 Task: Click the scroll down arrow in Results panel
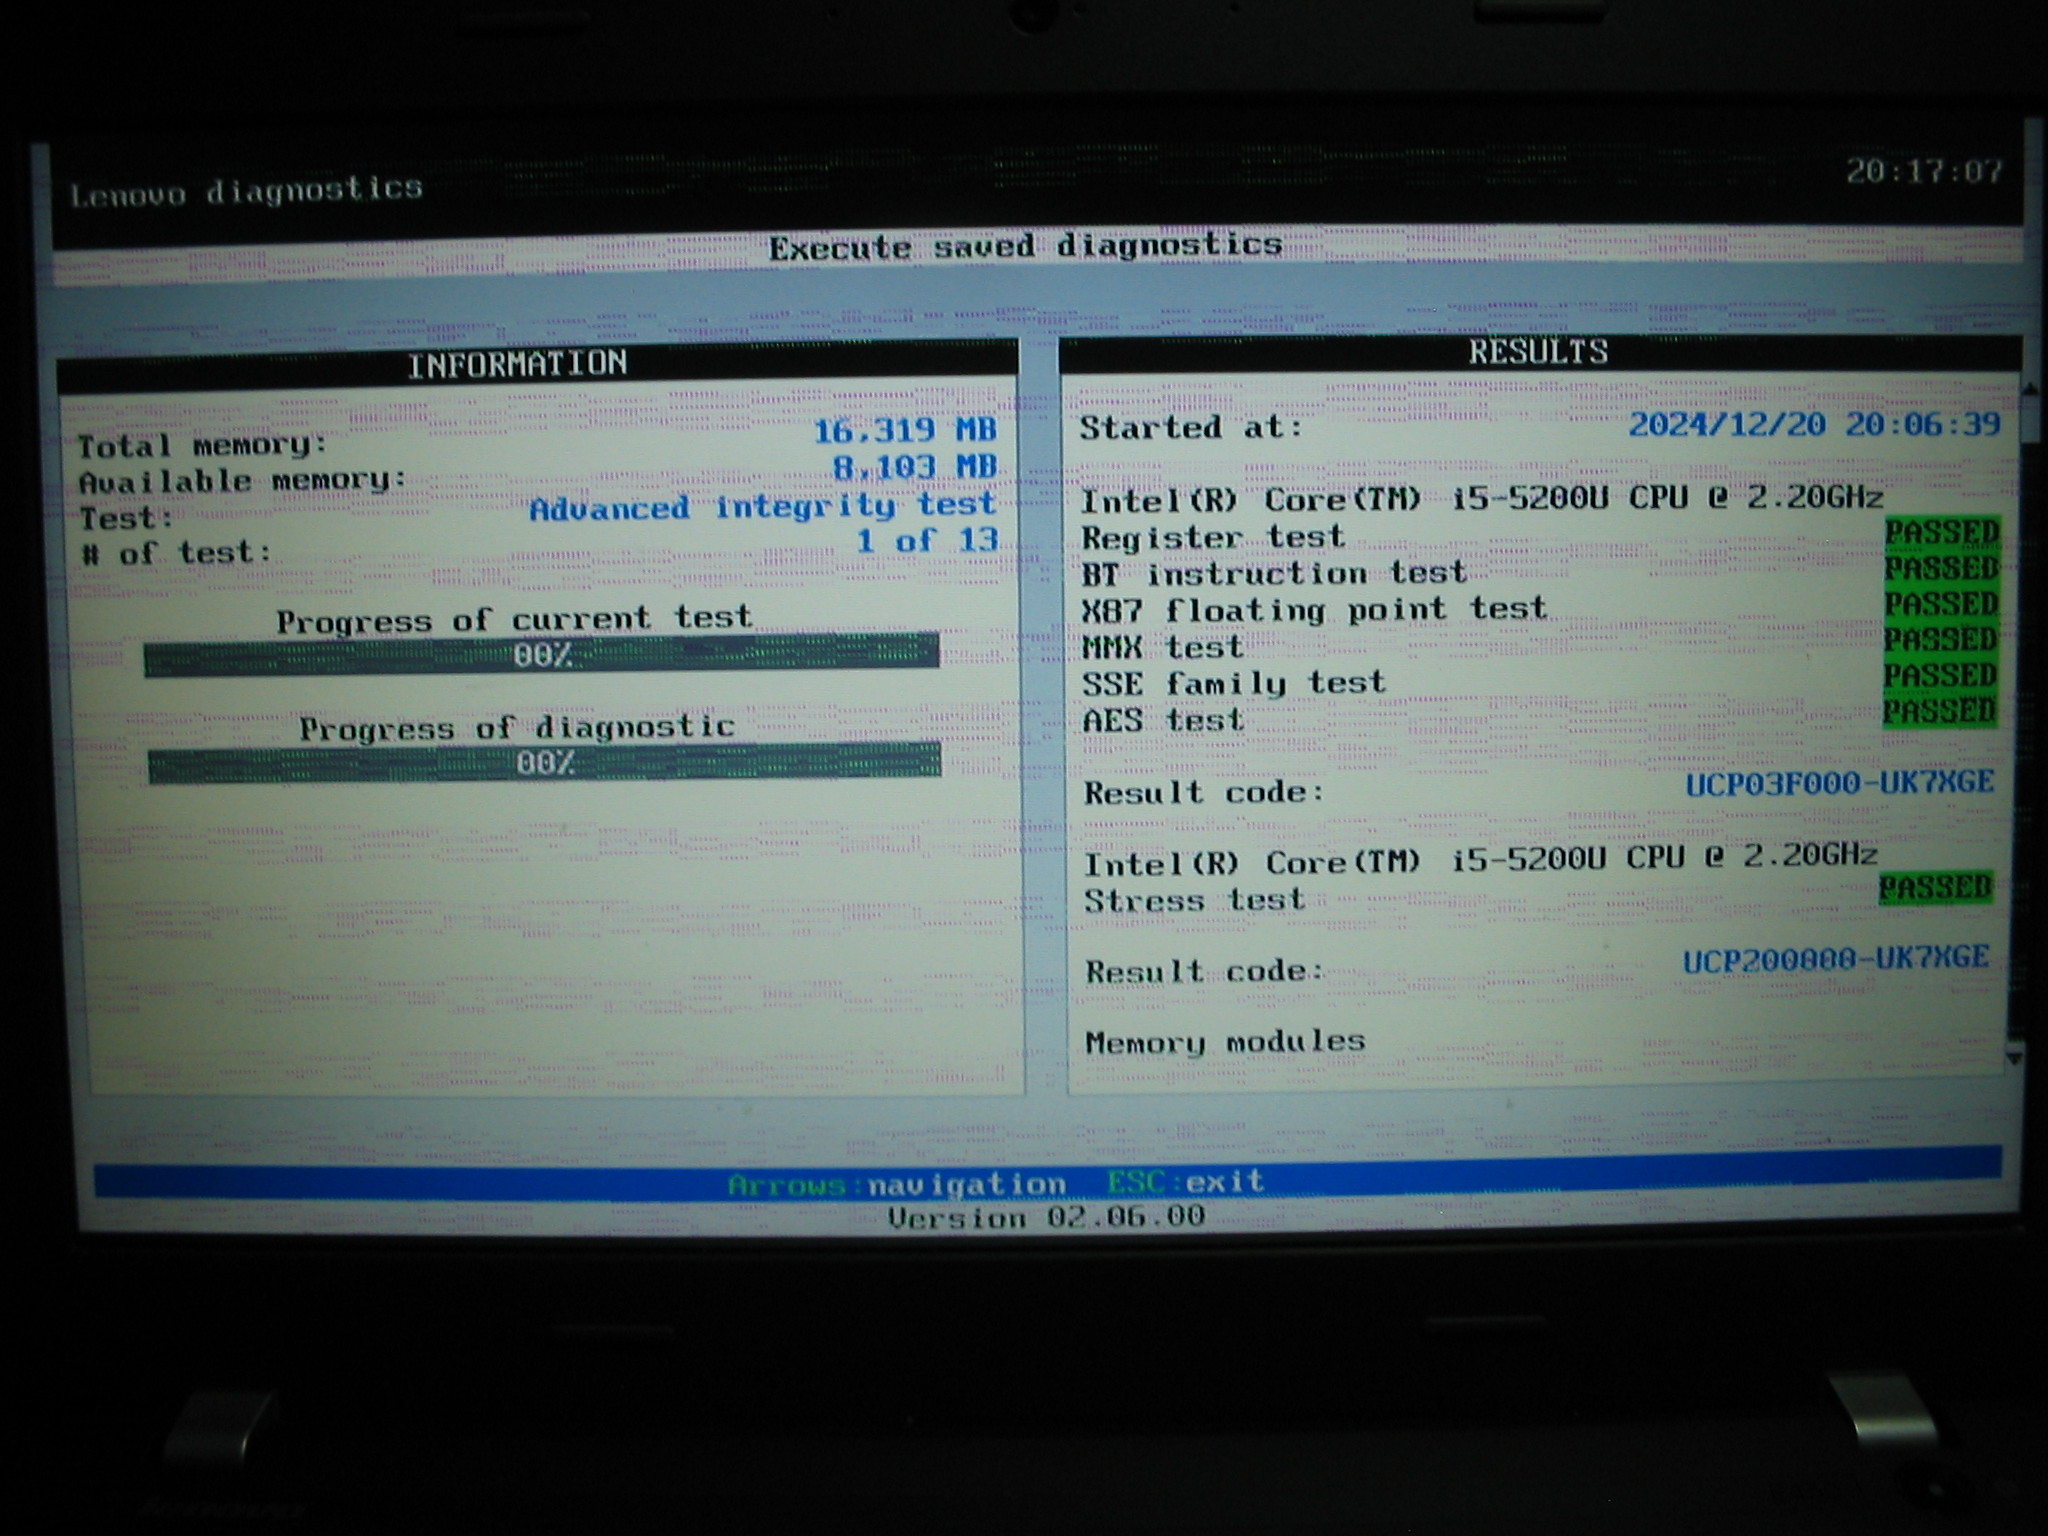click(x=2014, y=1058)
